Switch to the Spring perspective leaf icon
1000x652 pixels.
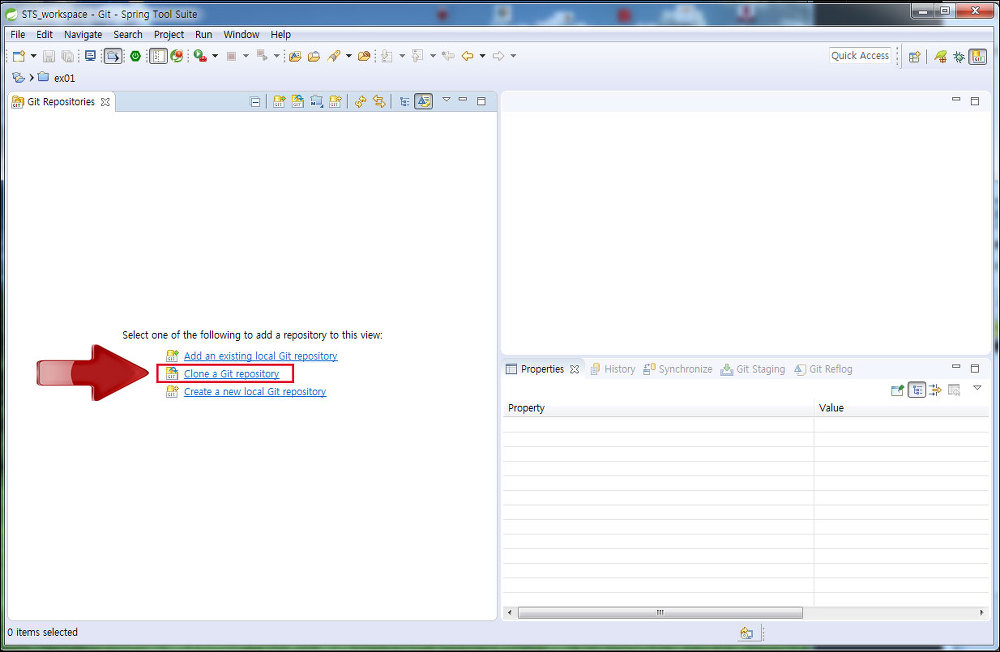click(940, 57)
